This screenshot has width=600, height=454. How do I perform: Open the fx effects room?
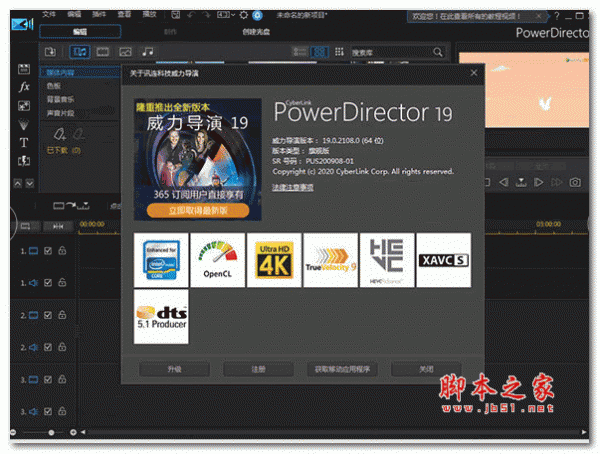[23, 87]
